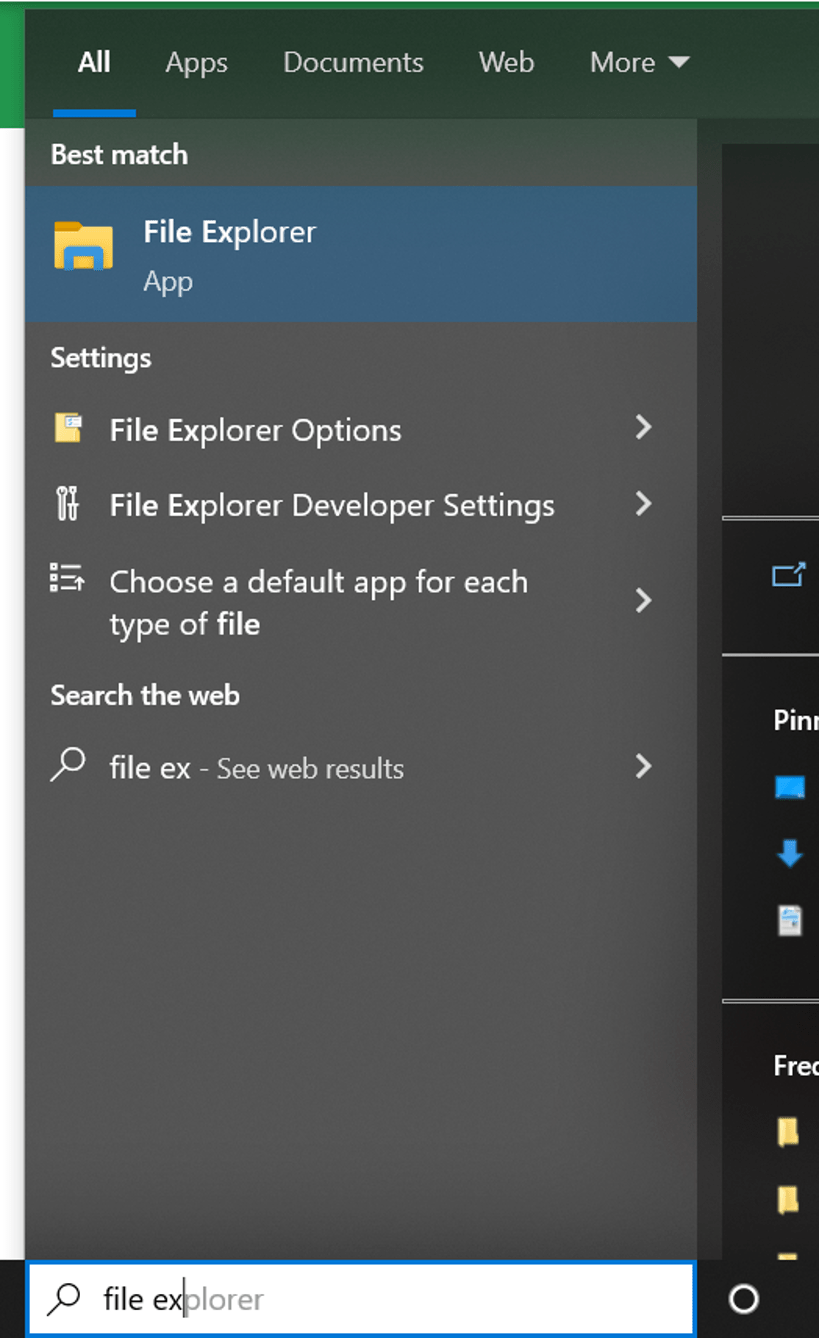Open the pinned Downloads arrow icon
The image size is (820, 1339).
click(x=790, y=853)
